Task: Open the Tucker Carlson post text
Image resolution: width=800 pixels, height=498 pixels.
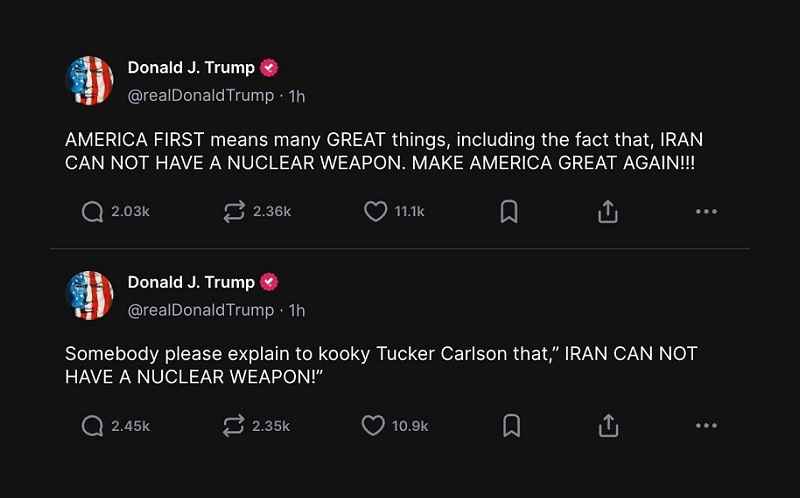Action: (x=381, y=365)
